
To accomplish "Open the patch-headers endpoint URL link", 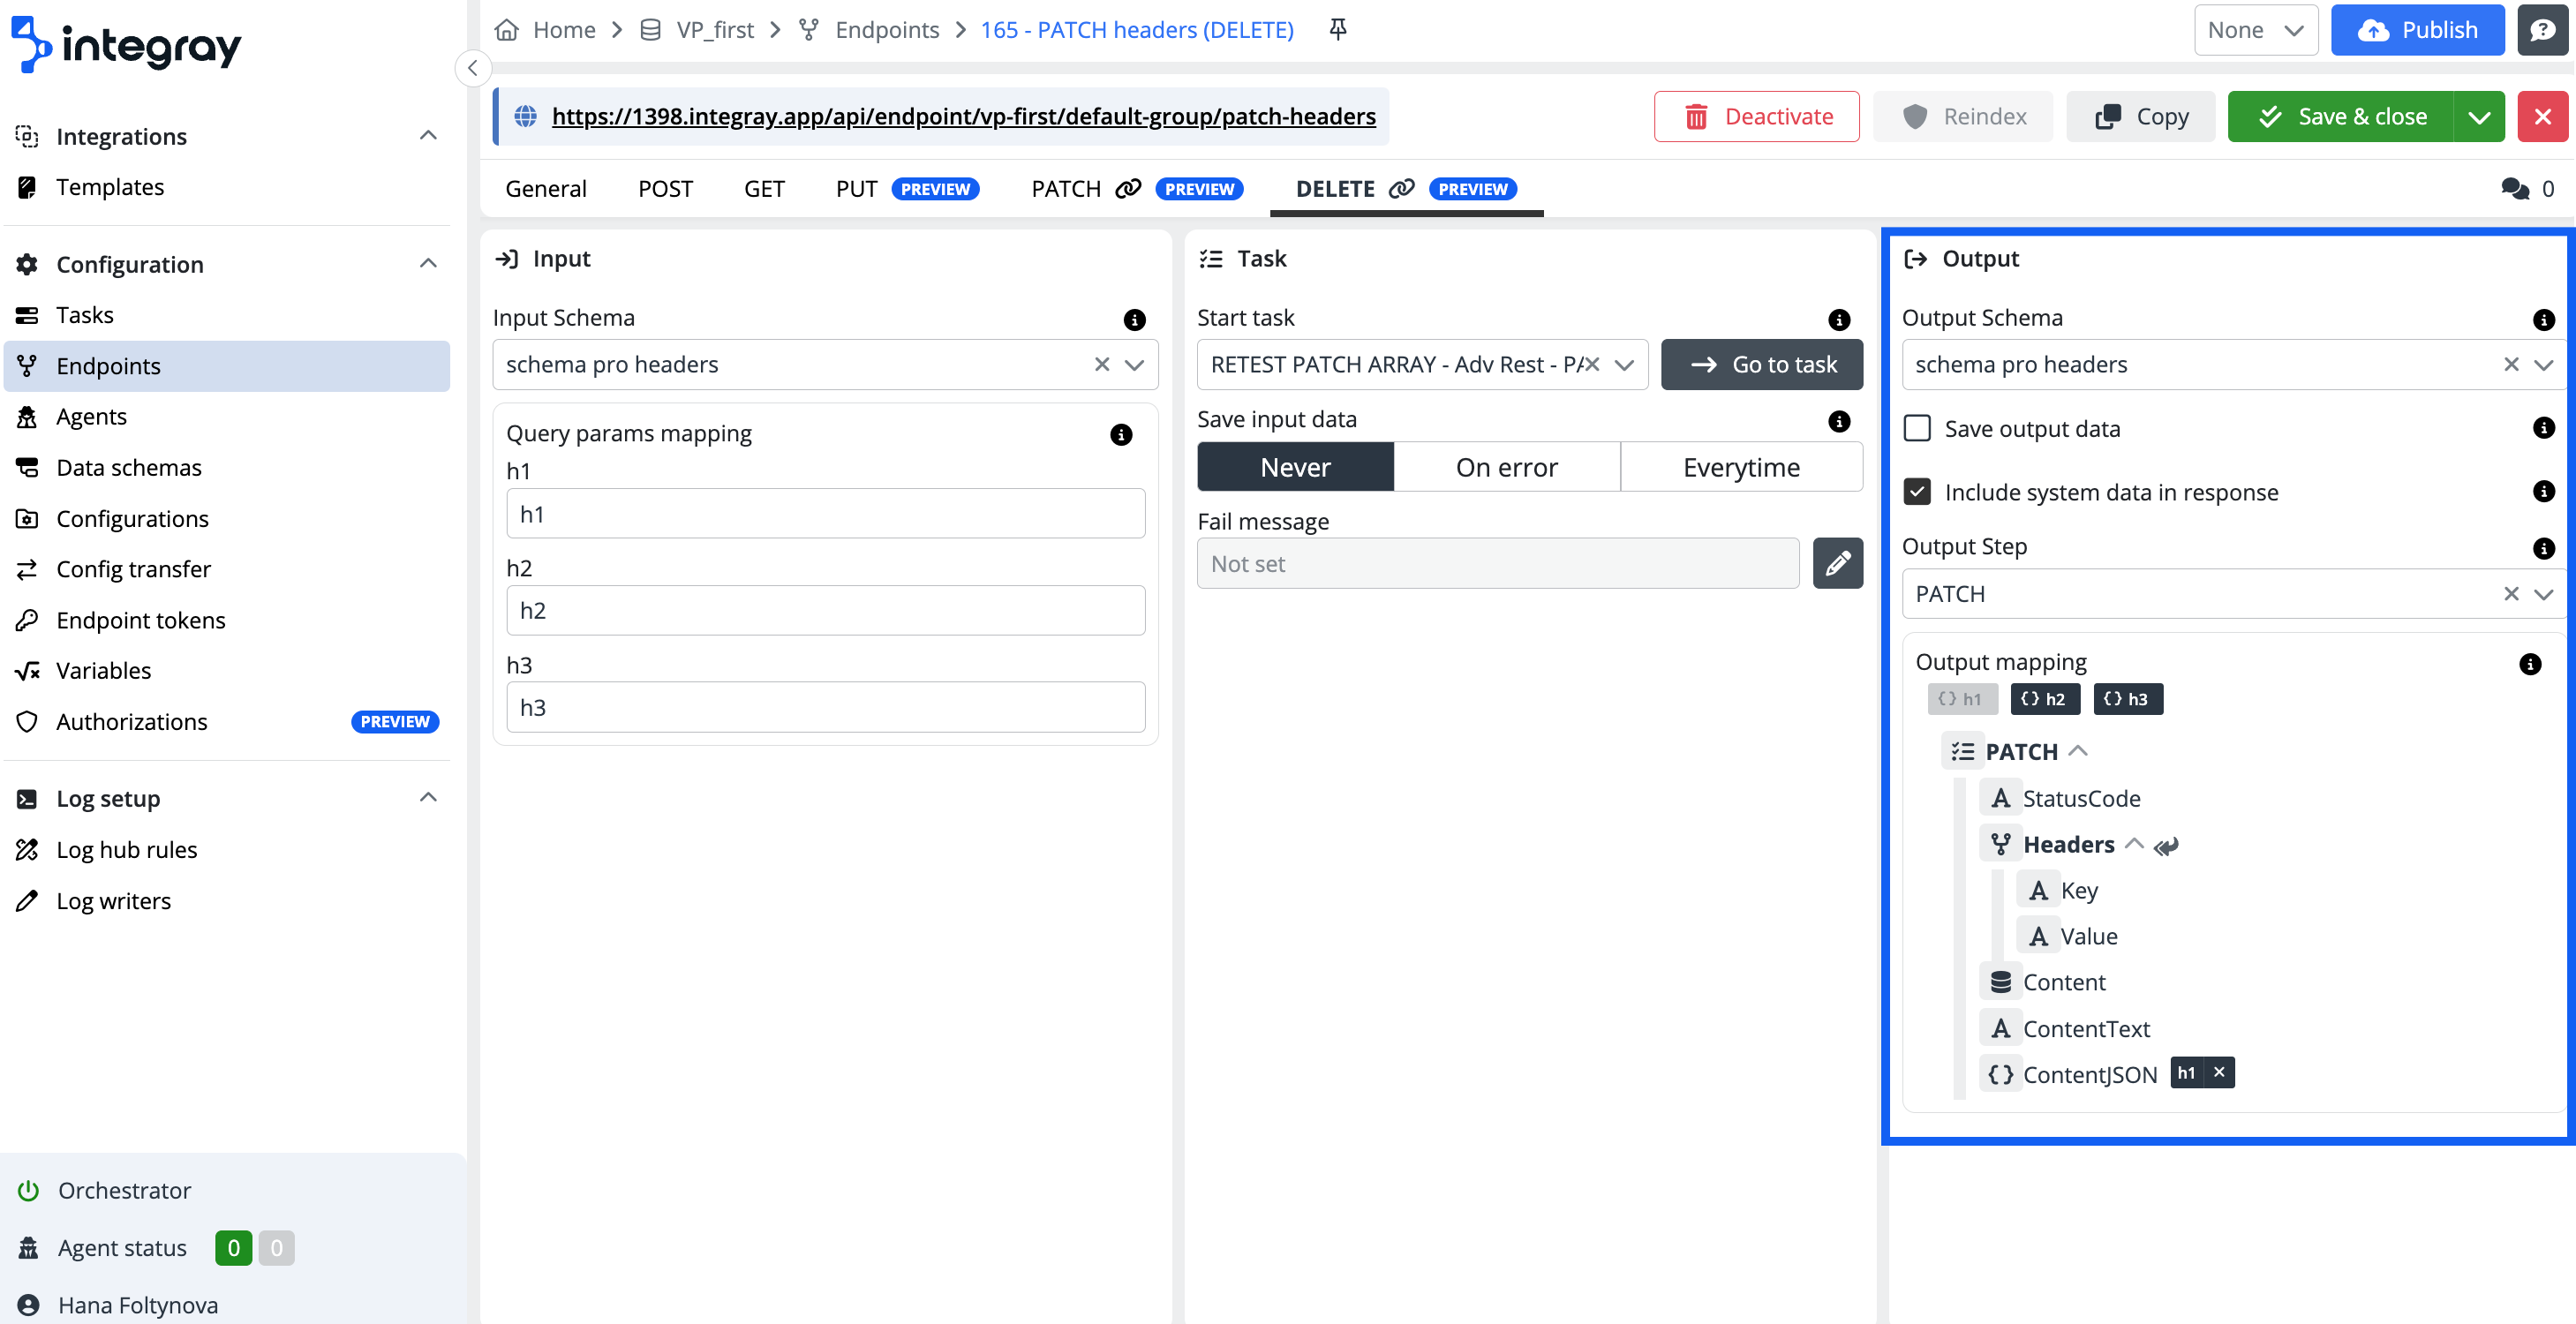I will [x=963, y=117].
